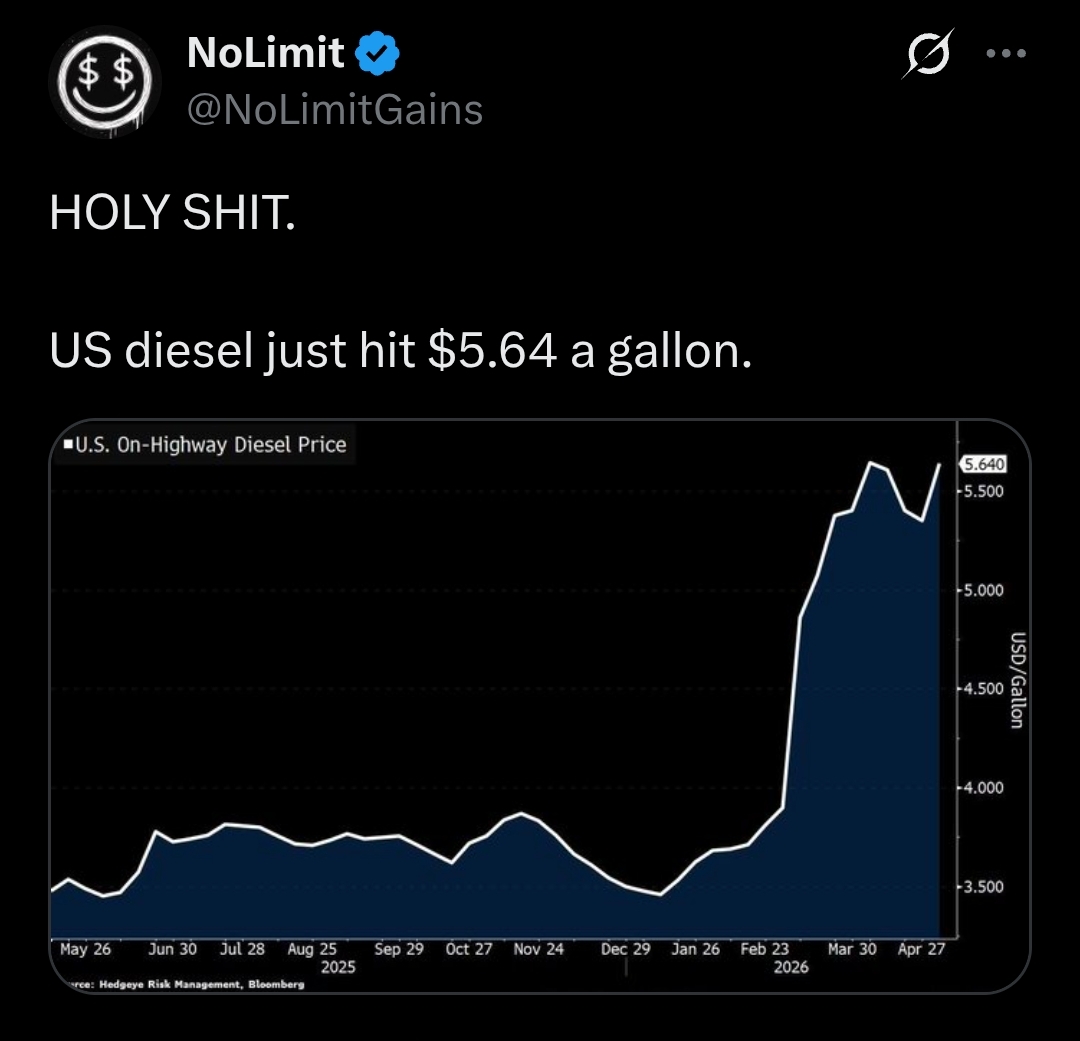Click the 5.500 axis tick label
1080x1041 pixels.
coord(984,491)
